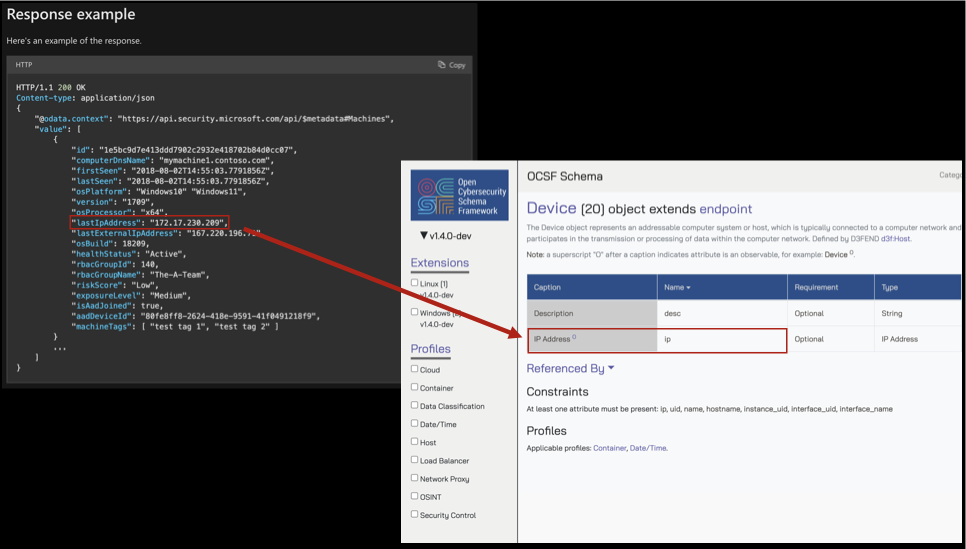Click the Caption column header
This screenshot has height=549, width=966.
pyautogui.click(x=547, y=287)
